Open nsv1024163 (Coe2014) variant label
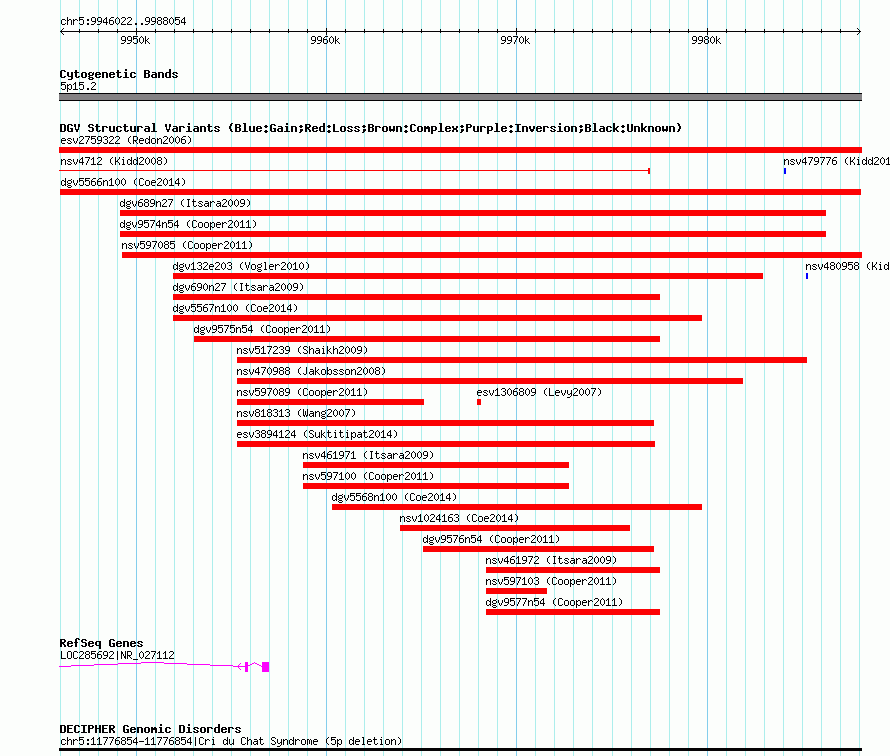This screenshot has height=756, width=890. (x=459, y=518)
